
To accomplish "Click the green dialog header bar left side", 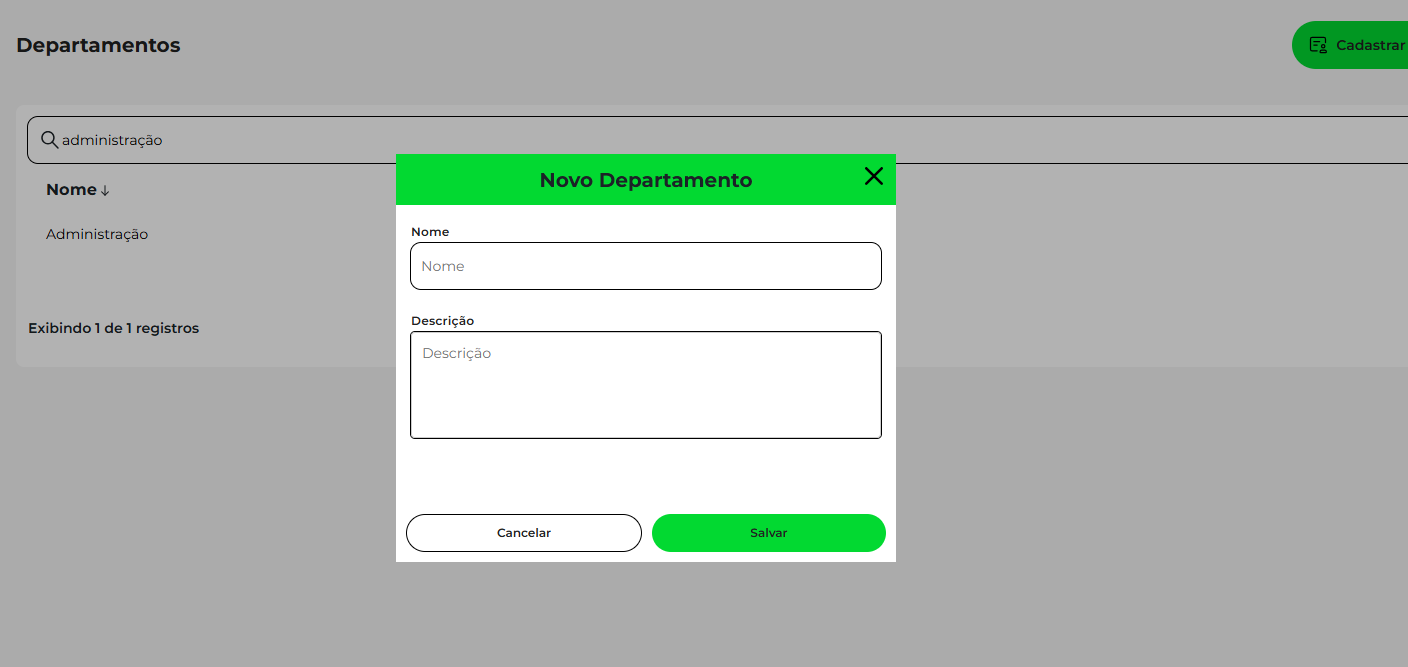I will 450,180.
